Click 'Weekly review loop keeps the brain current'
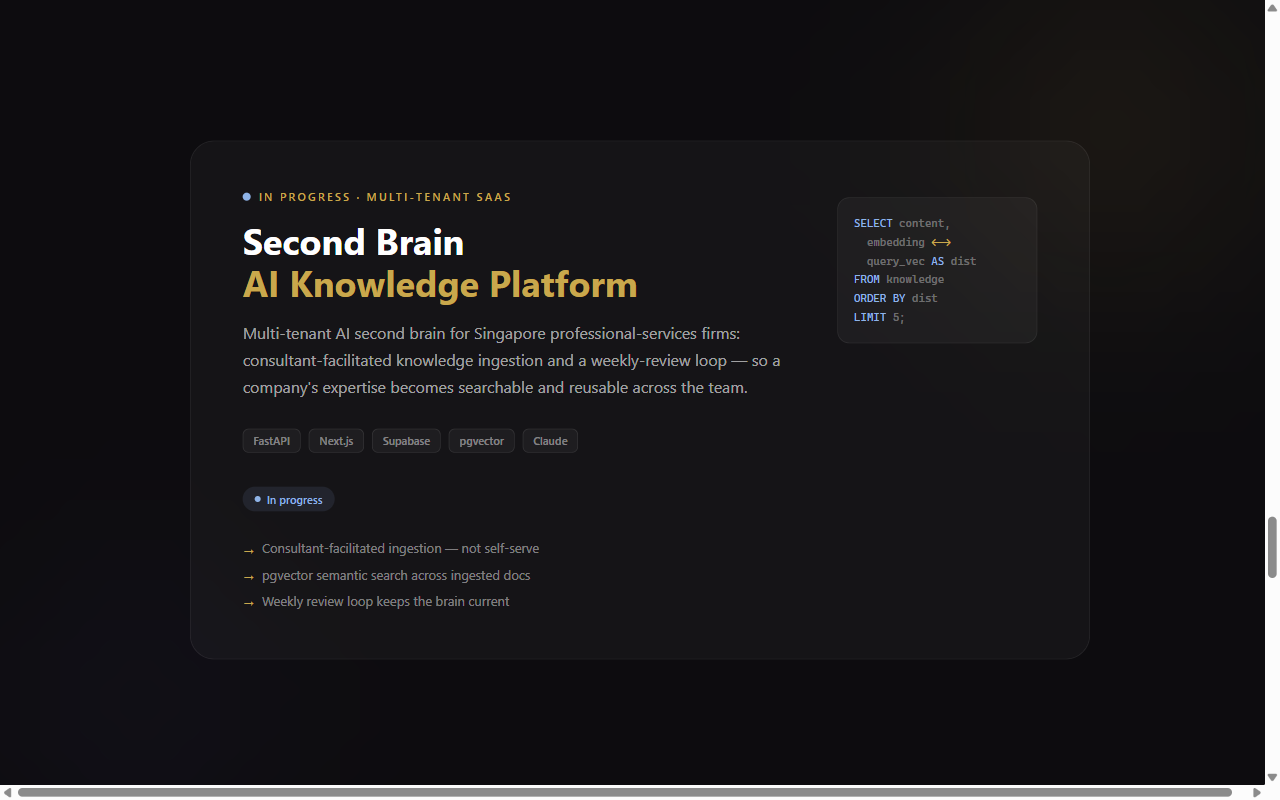 point(386,602)
